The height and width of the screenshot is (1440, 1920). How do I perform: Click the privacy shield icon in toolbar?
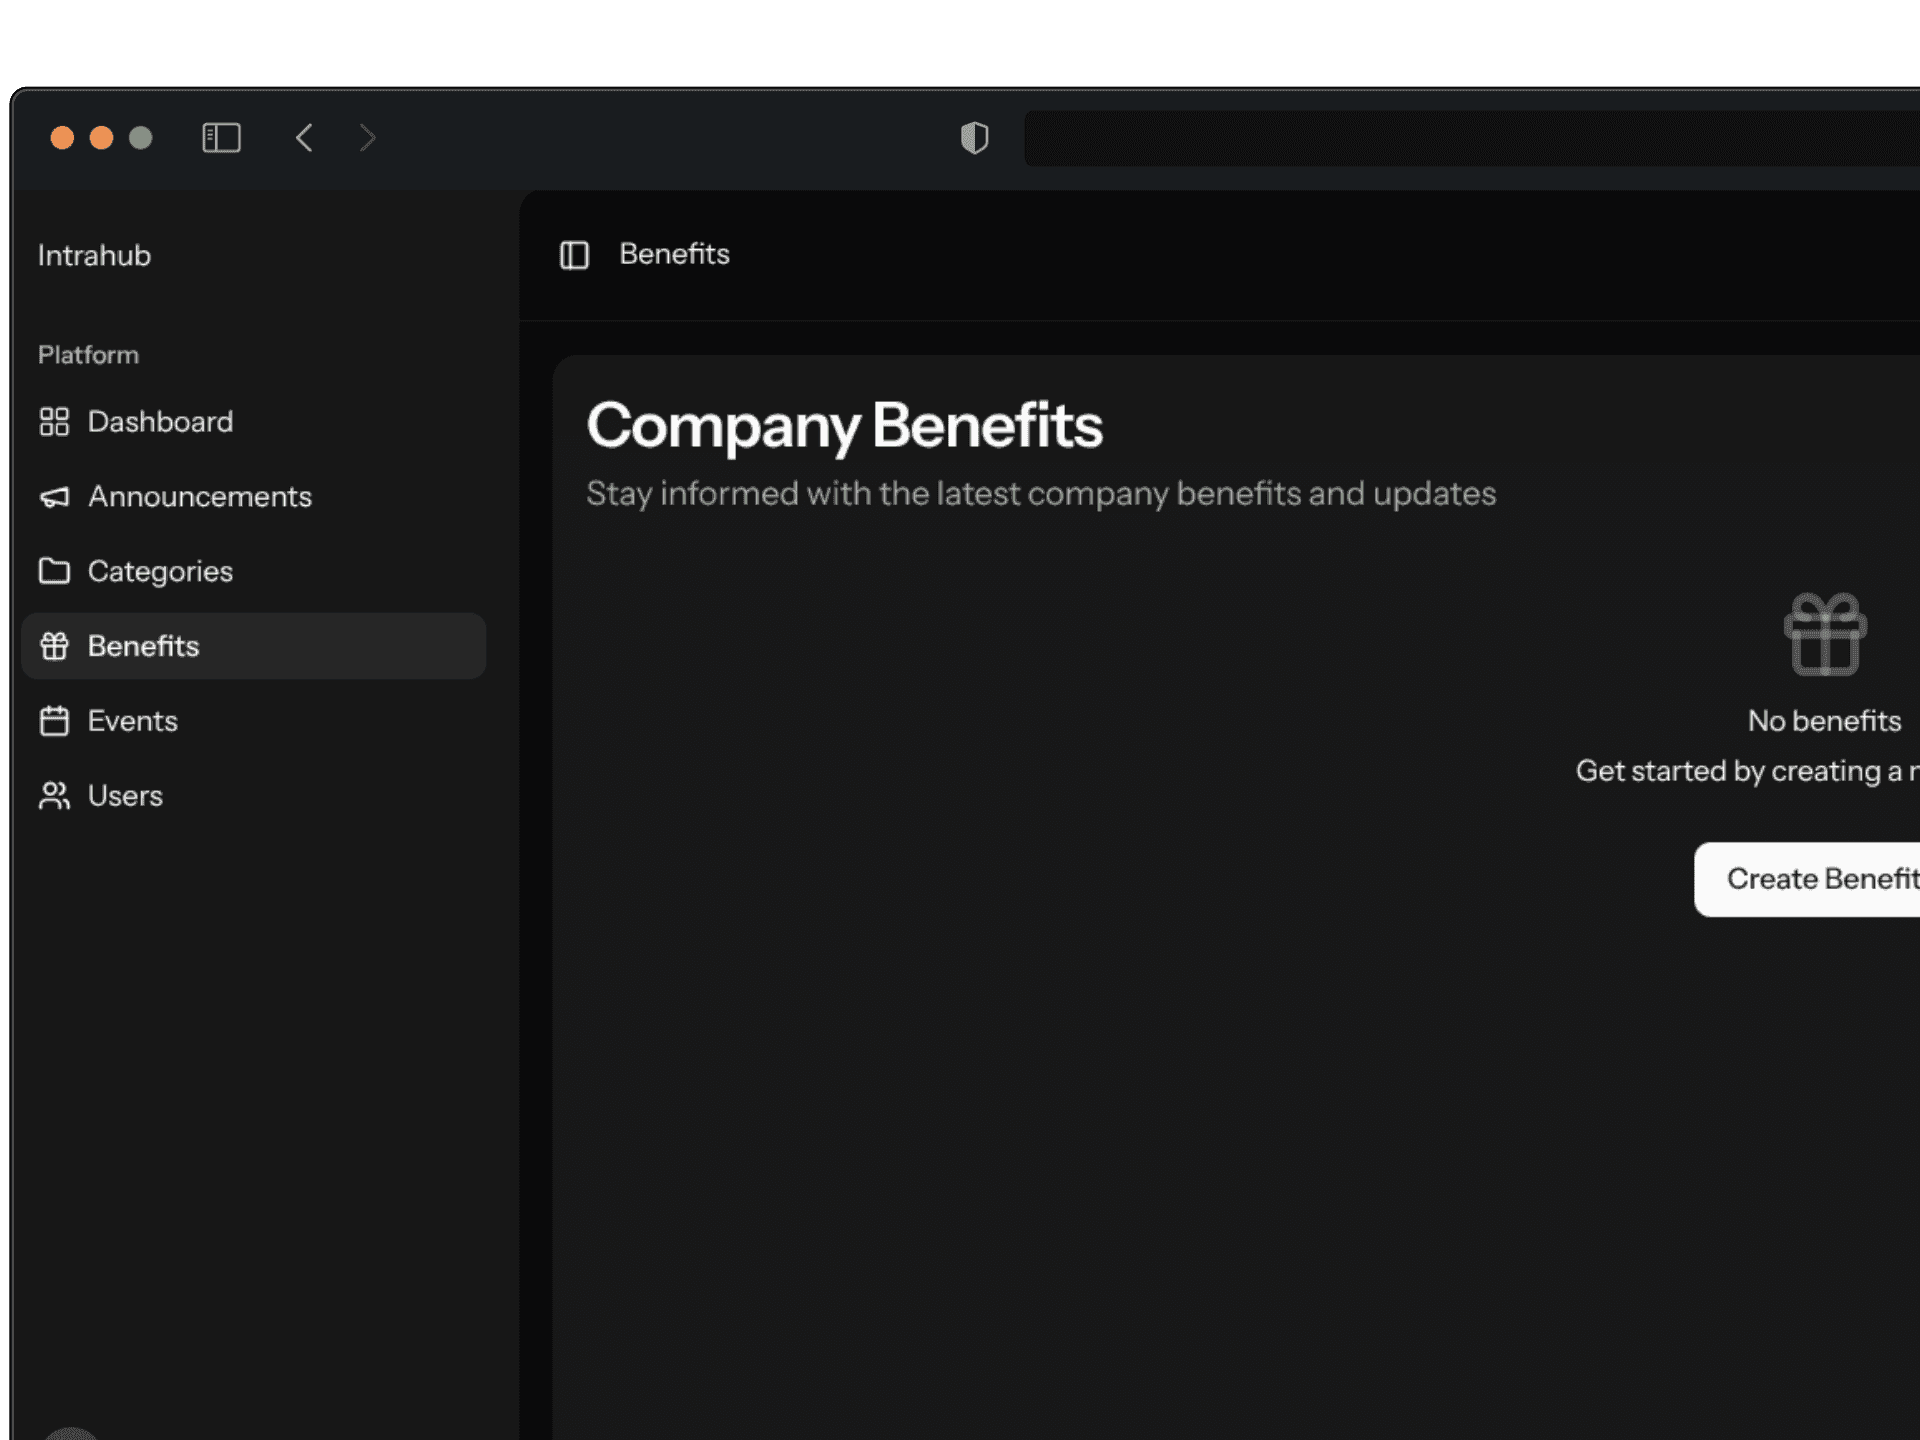point(974,138)
